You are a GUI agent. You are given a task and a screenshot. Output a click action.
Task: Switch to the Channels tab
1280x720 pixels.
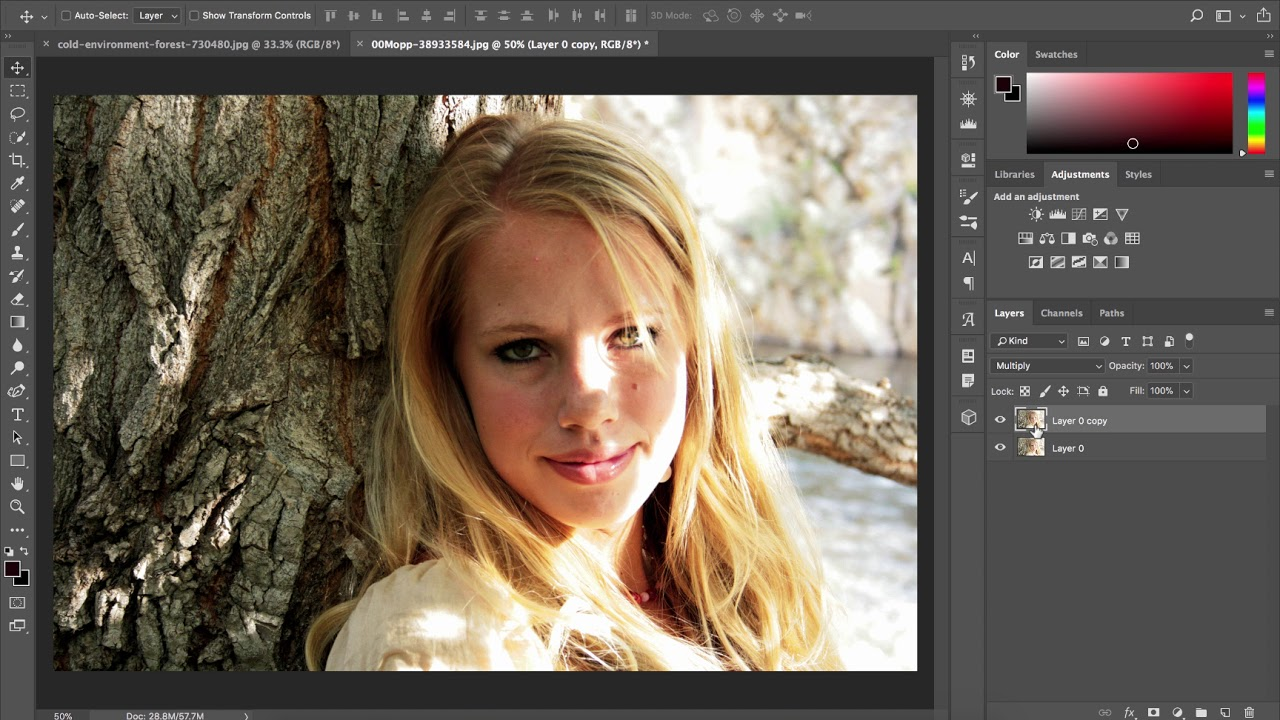pyautogui.click(x=1061, y=313)
